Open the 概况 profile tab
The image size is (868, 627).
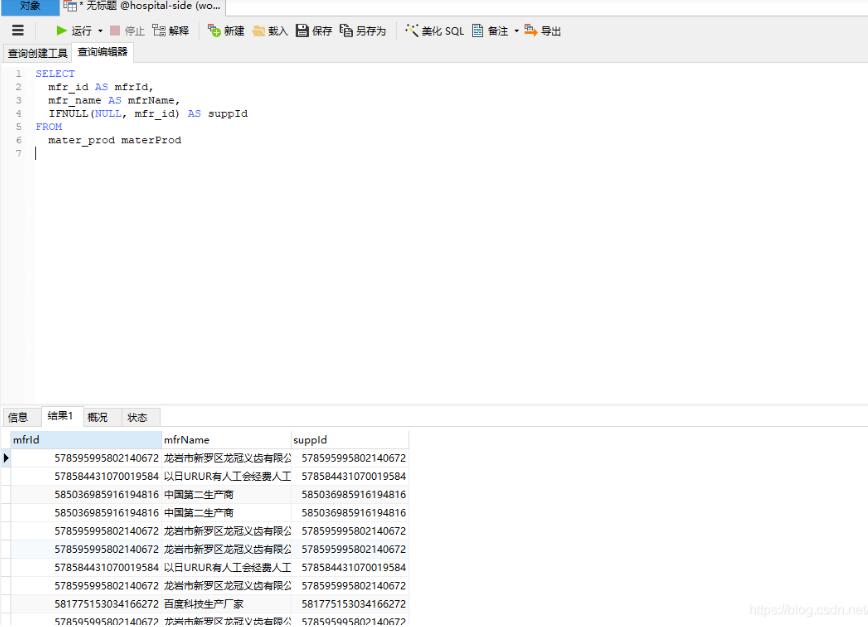coord(98,417)
